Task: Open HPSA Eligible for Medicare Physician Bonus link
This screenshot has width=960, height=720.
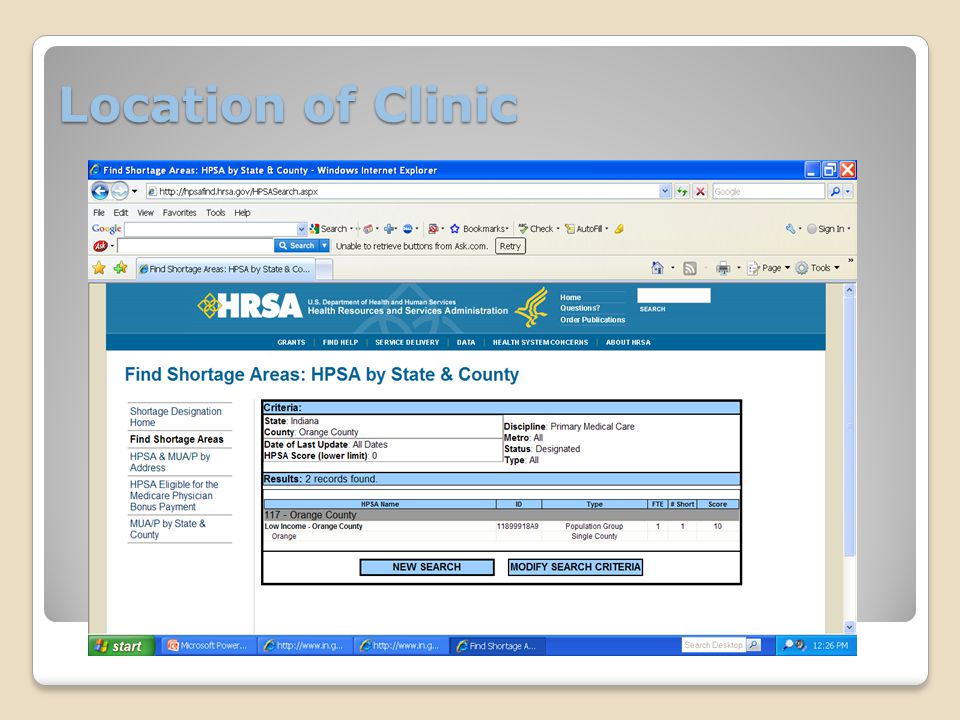Action: click(174, 495)
